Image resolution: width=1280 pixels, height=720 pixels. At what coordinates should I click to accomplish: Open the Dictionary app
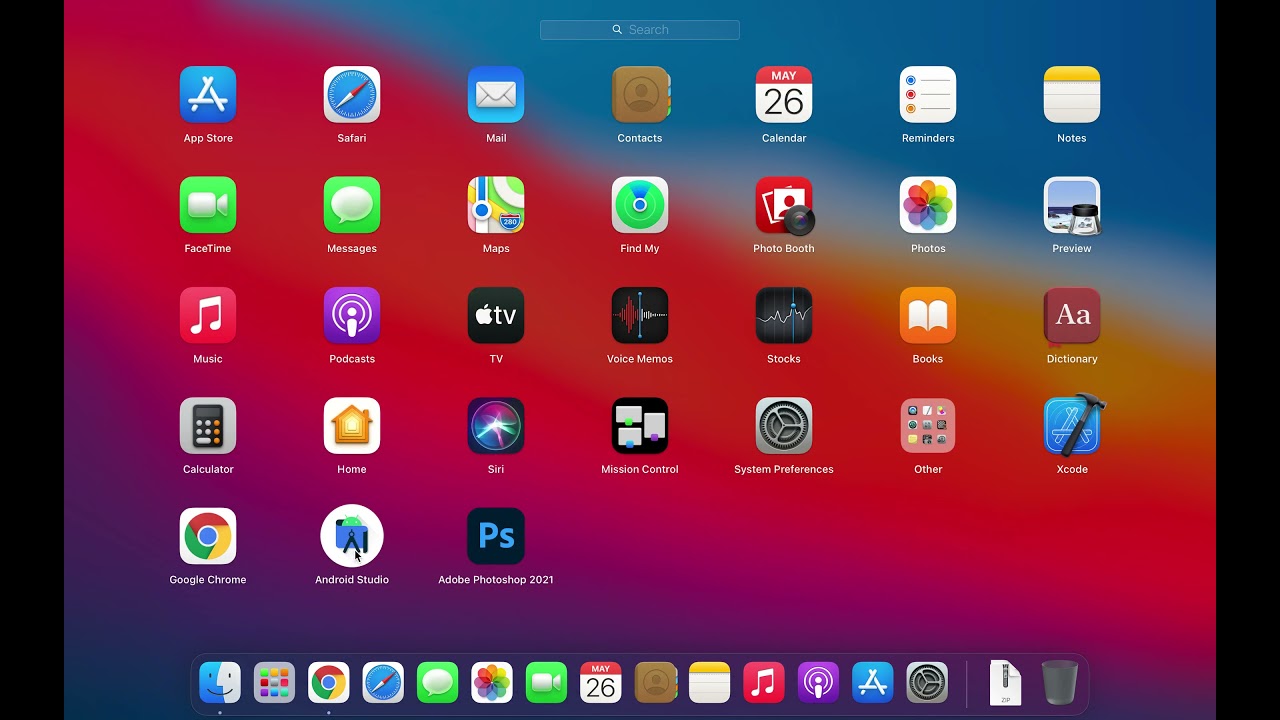1072,315
